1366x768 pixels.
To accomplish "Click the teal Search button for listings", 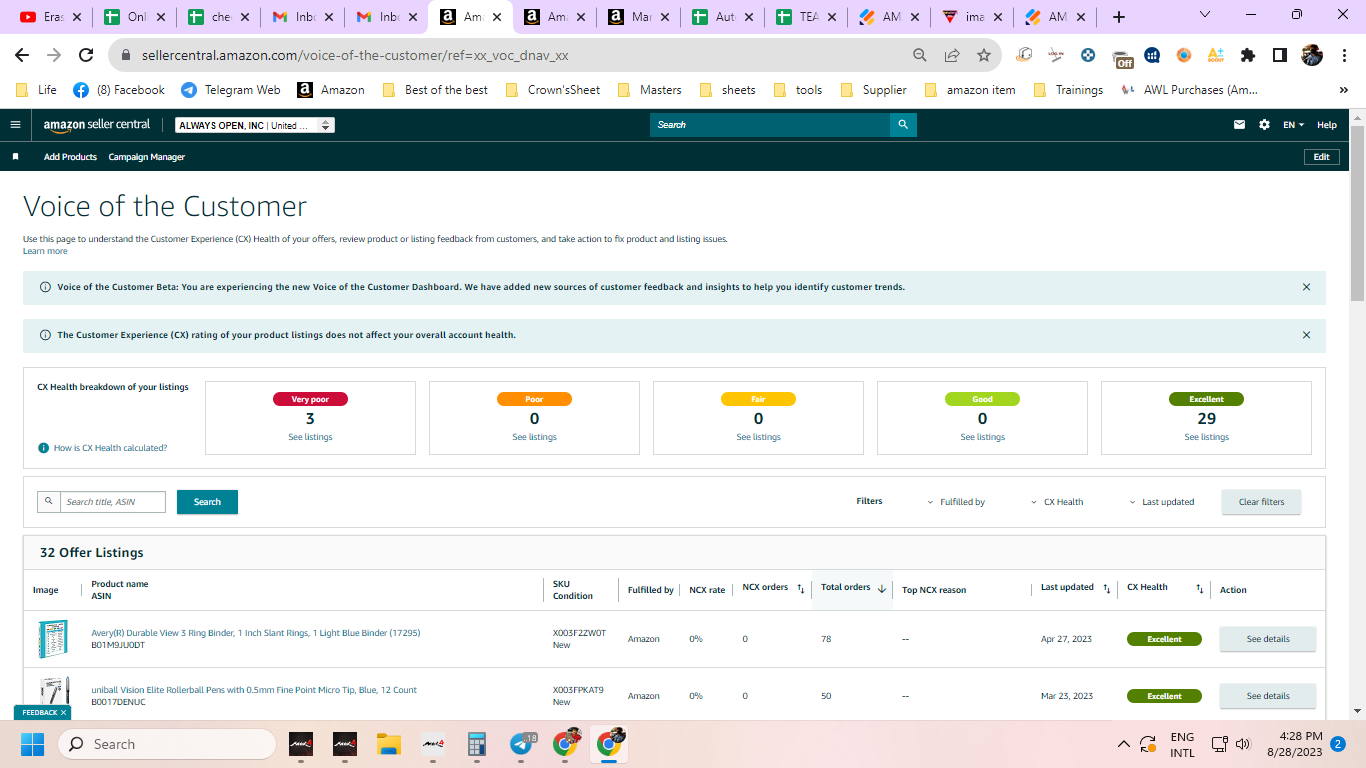I will pyautogui.click(x=207, y=502).
